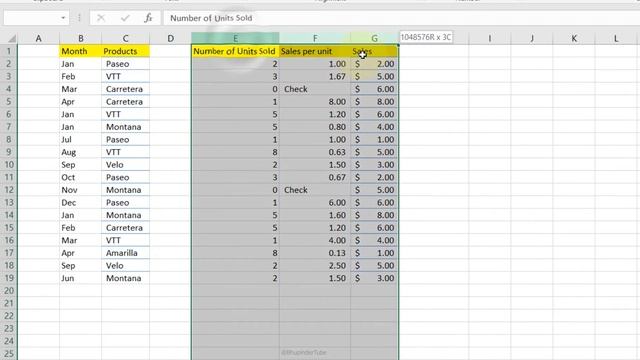Click the Sales per unit header cell
Screen dimensions: 640x360
click(315, 51)
